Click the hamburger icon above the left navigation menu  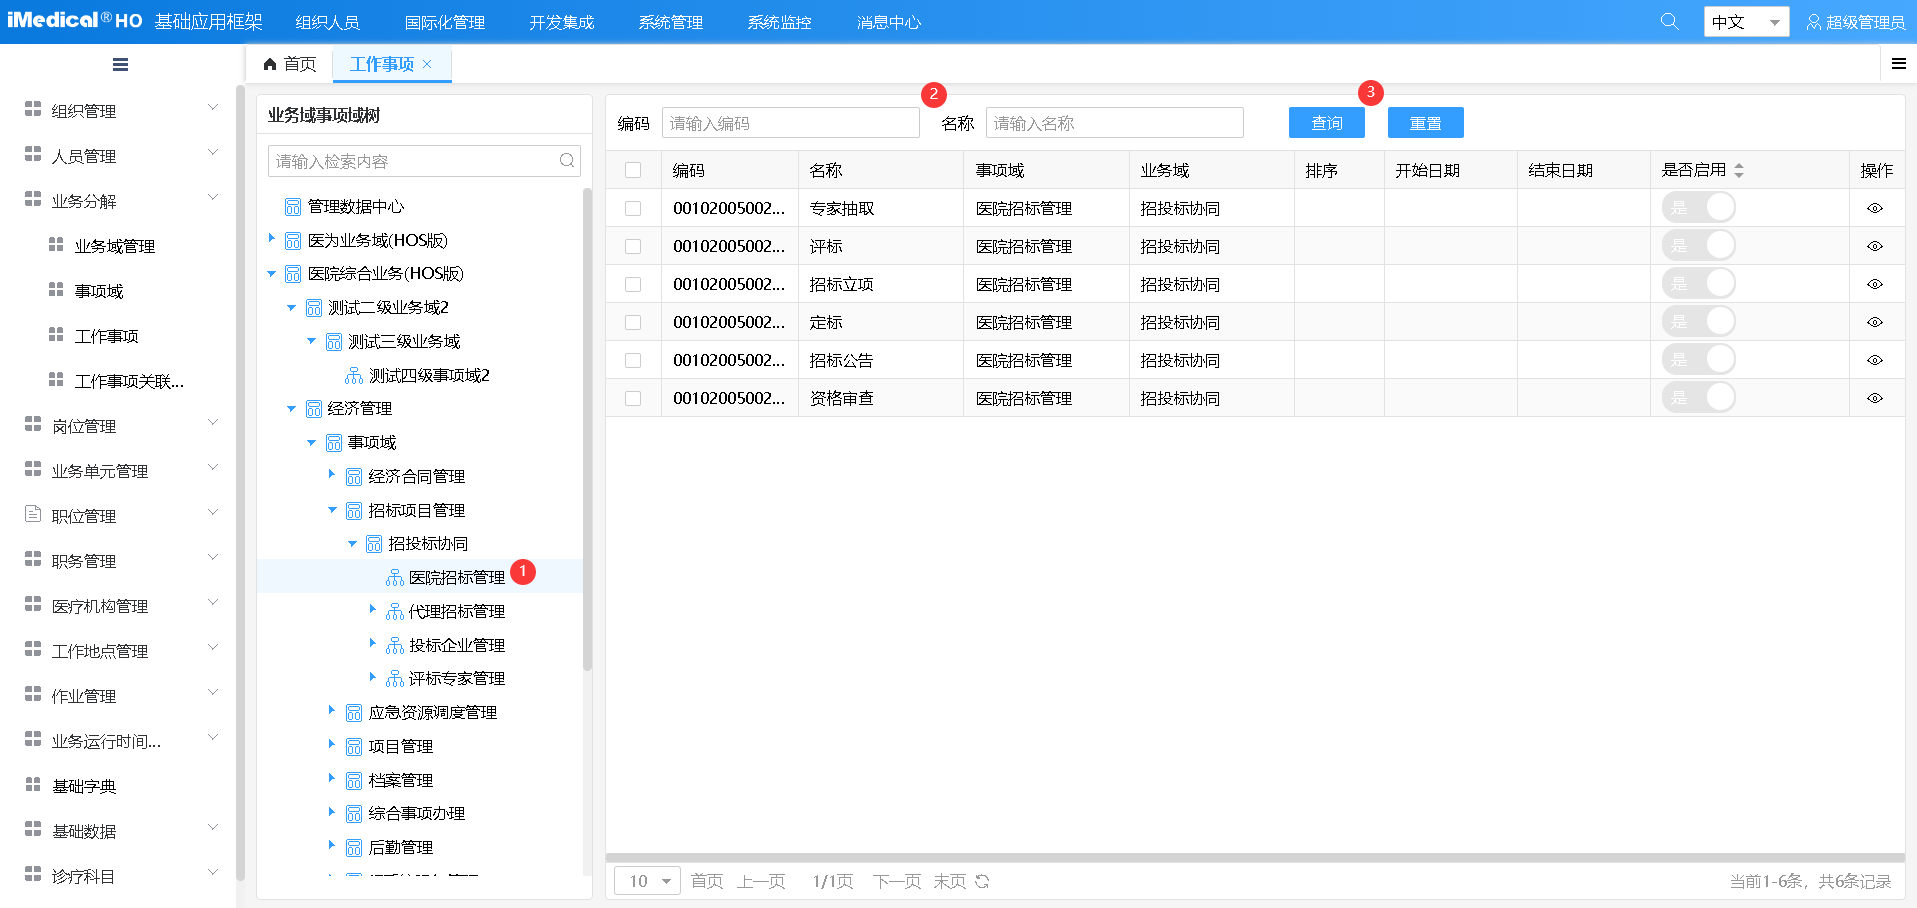point(119,63)
